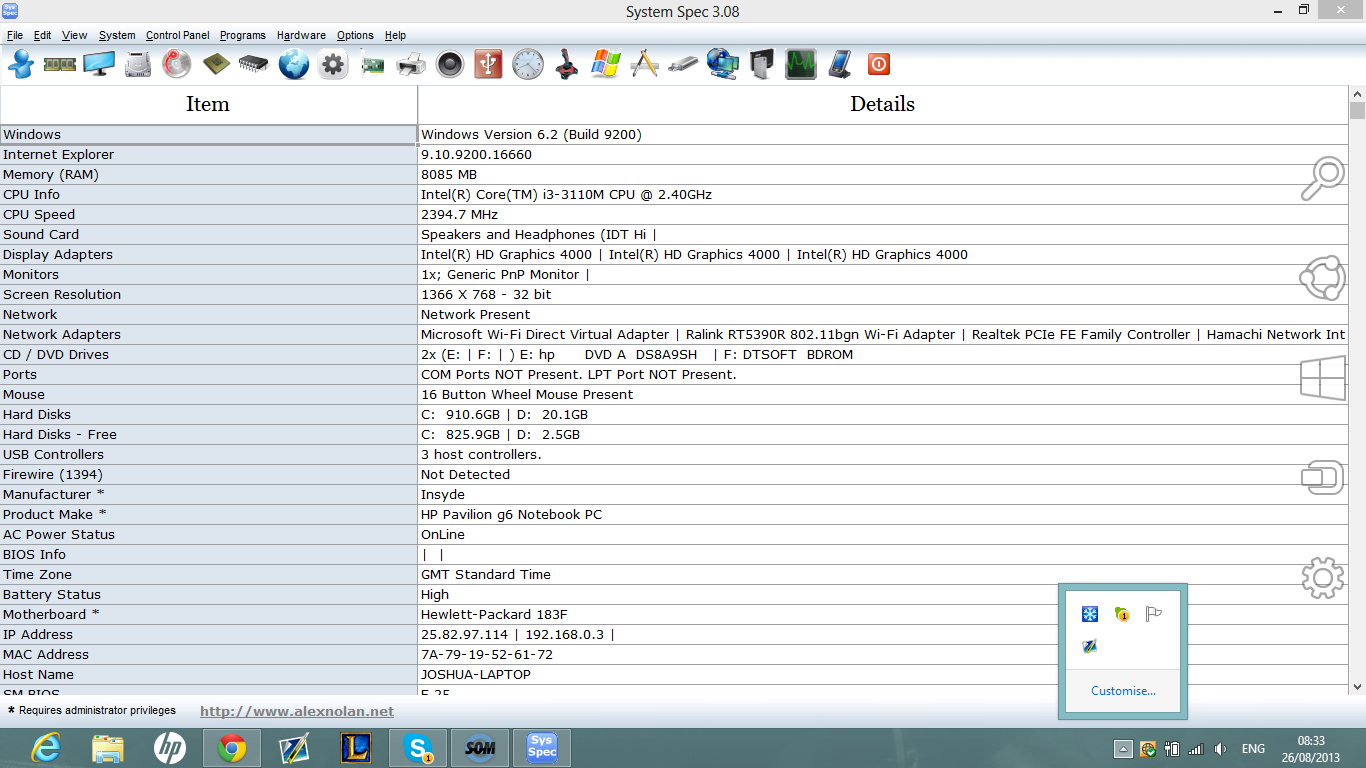
Task: Click Customise... in the tray overflow popup
Action: point(1123,691)
